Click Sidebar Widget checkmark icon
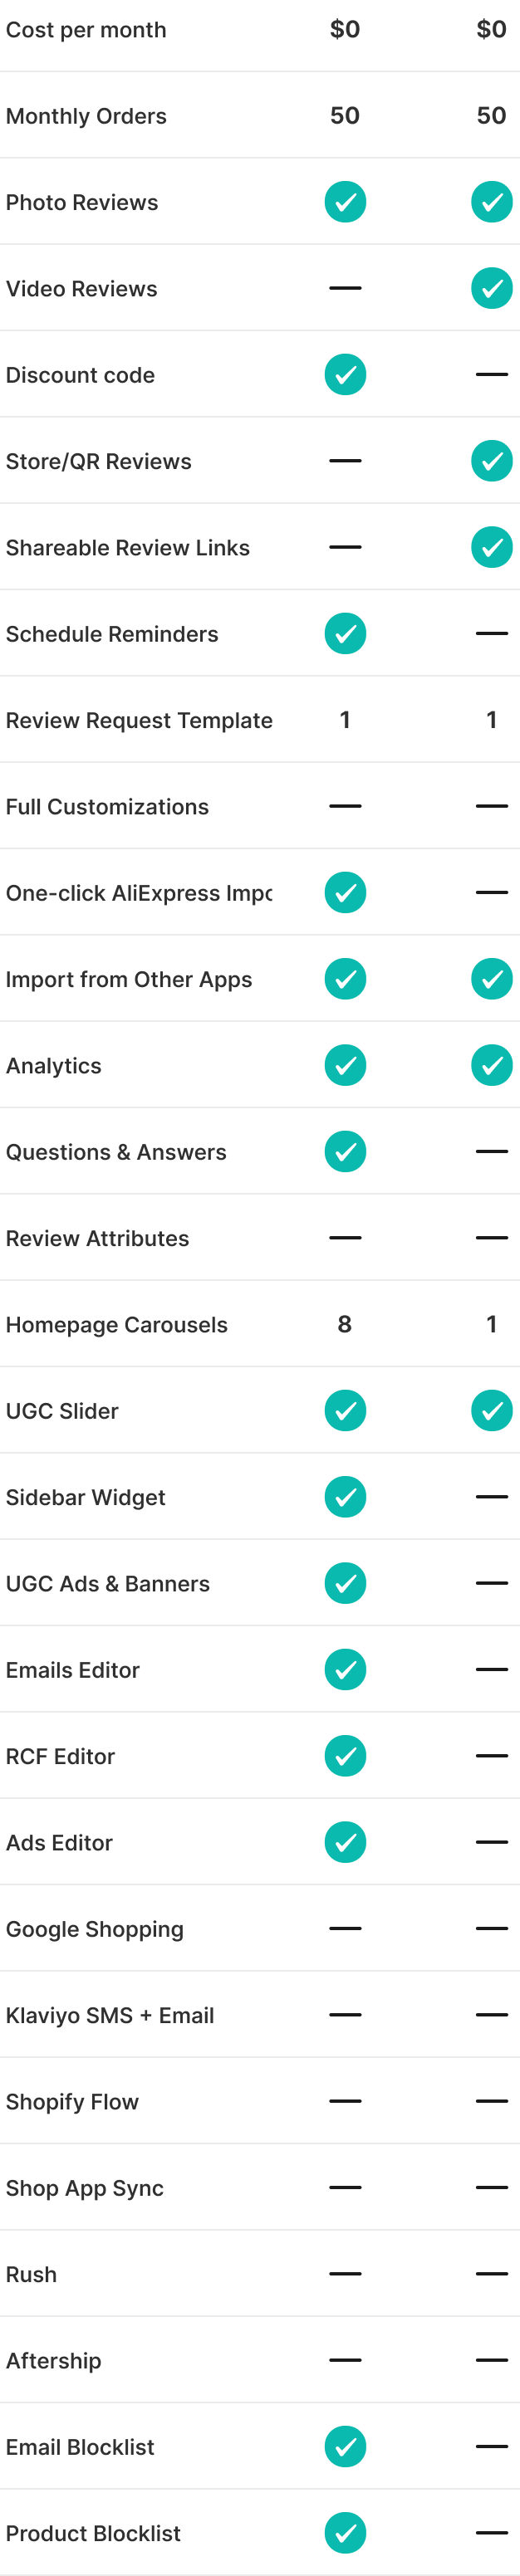The width and height of the screenshot is (520, 2576). coord(345,1497)
